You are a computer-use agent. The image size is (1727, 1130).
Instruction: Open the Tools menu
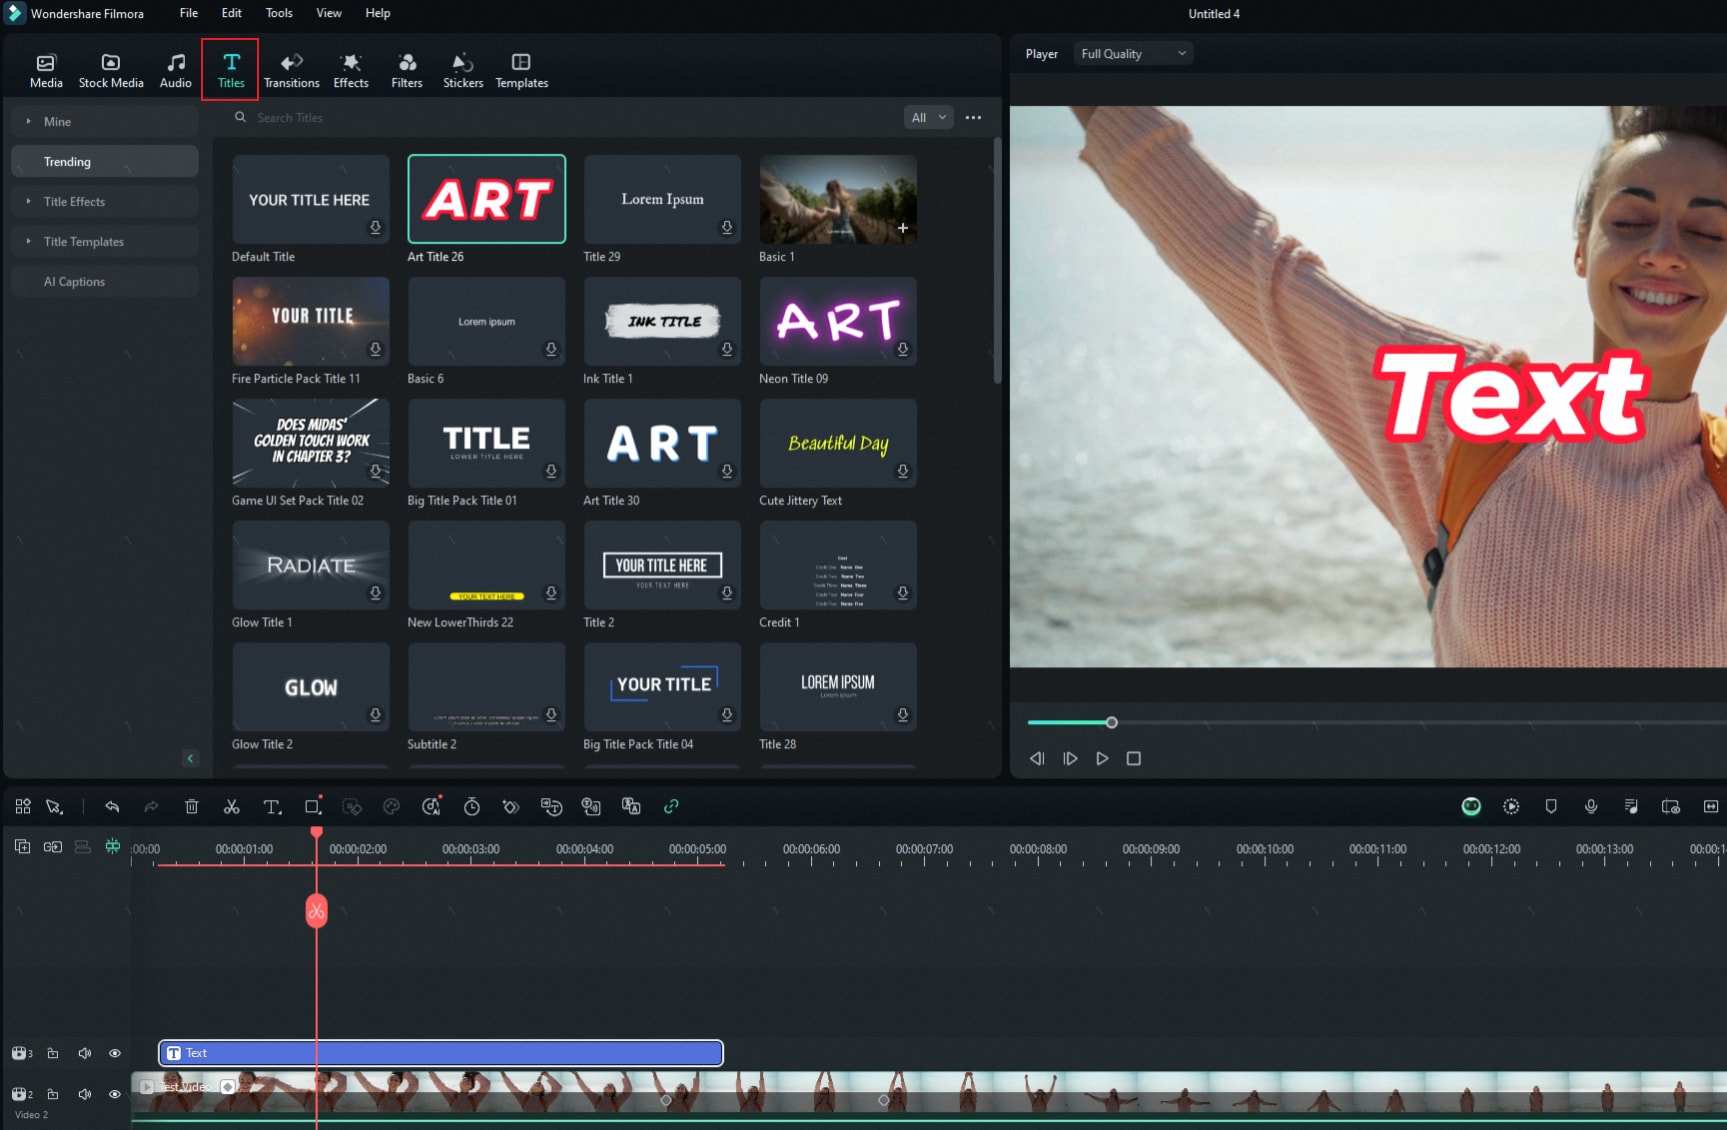tap(279, 13)
